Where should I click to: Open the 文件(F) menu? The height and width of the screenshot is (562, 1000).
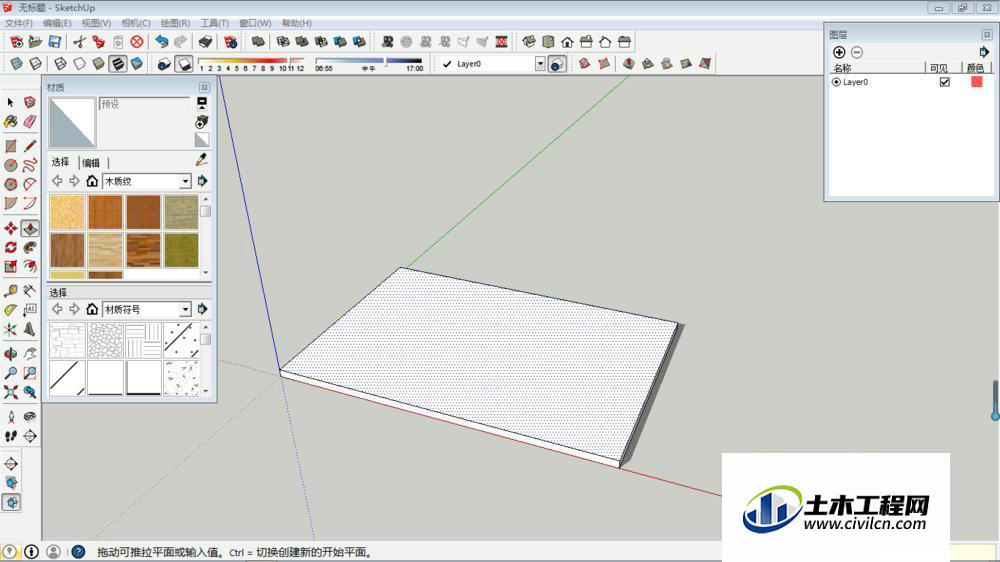point(18,23)
